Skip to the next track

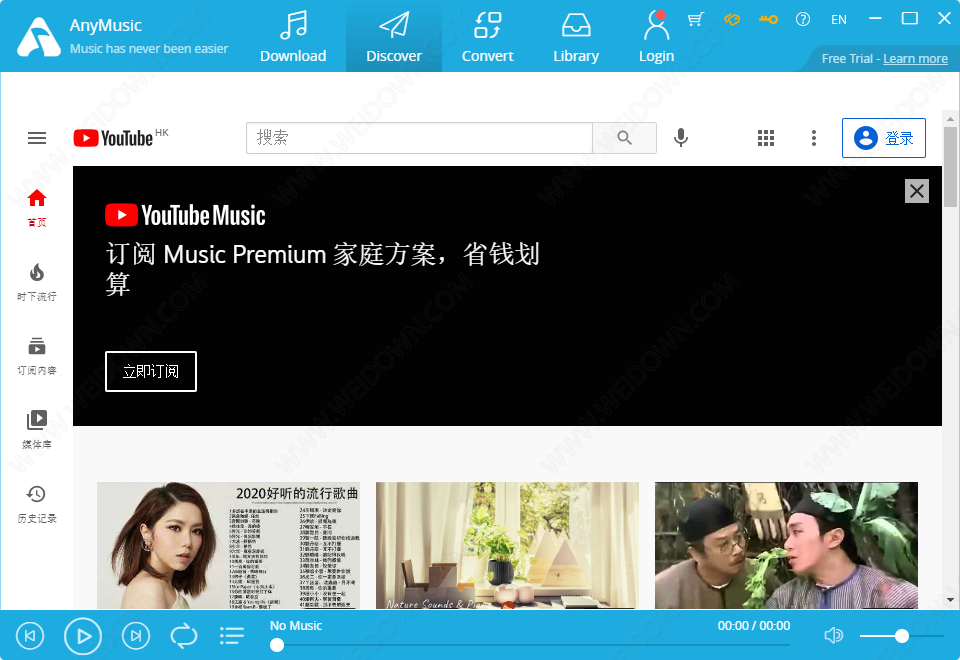click(x=136, y=636)
